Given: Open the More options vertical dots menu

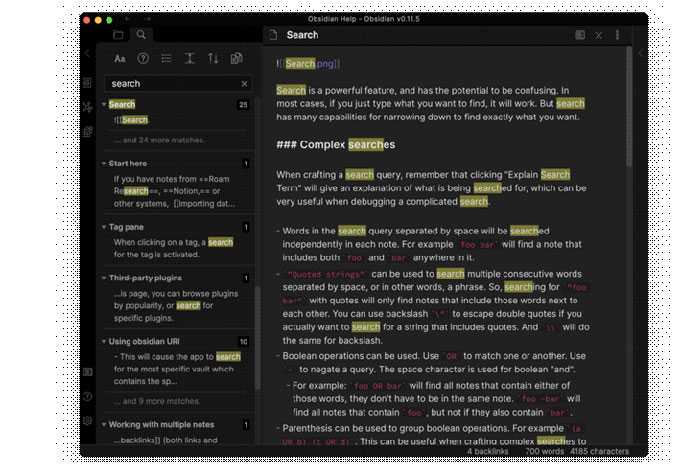Looking at the screenshot, I should pyautogui.click(x=617, y=35).
